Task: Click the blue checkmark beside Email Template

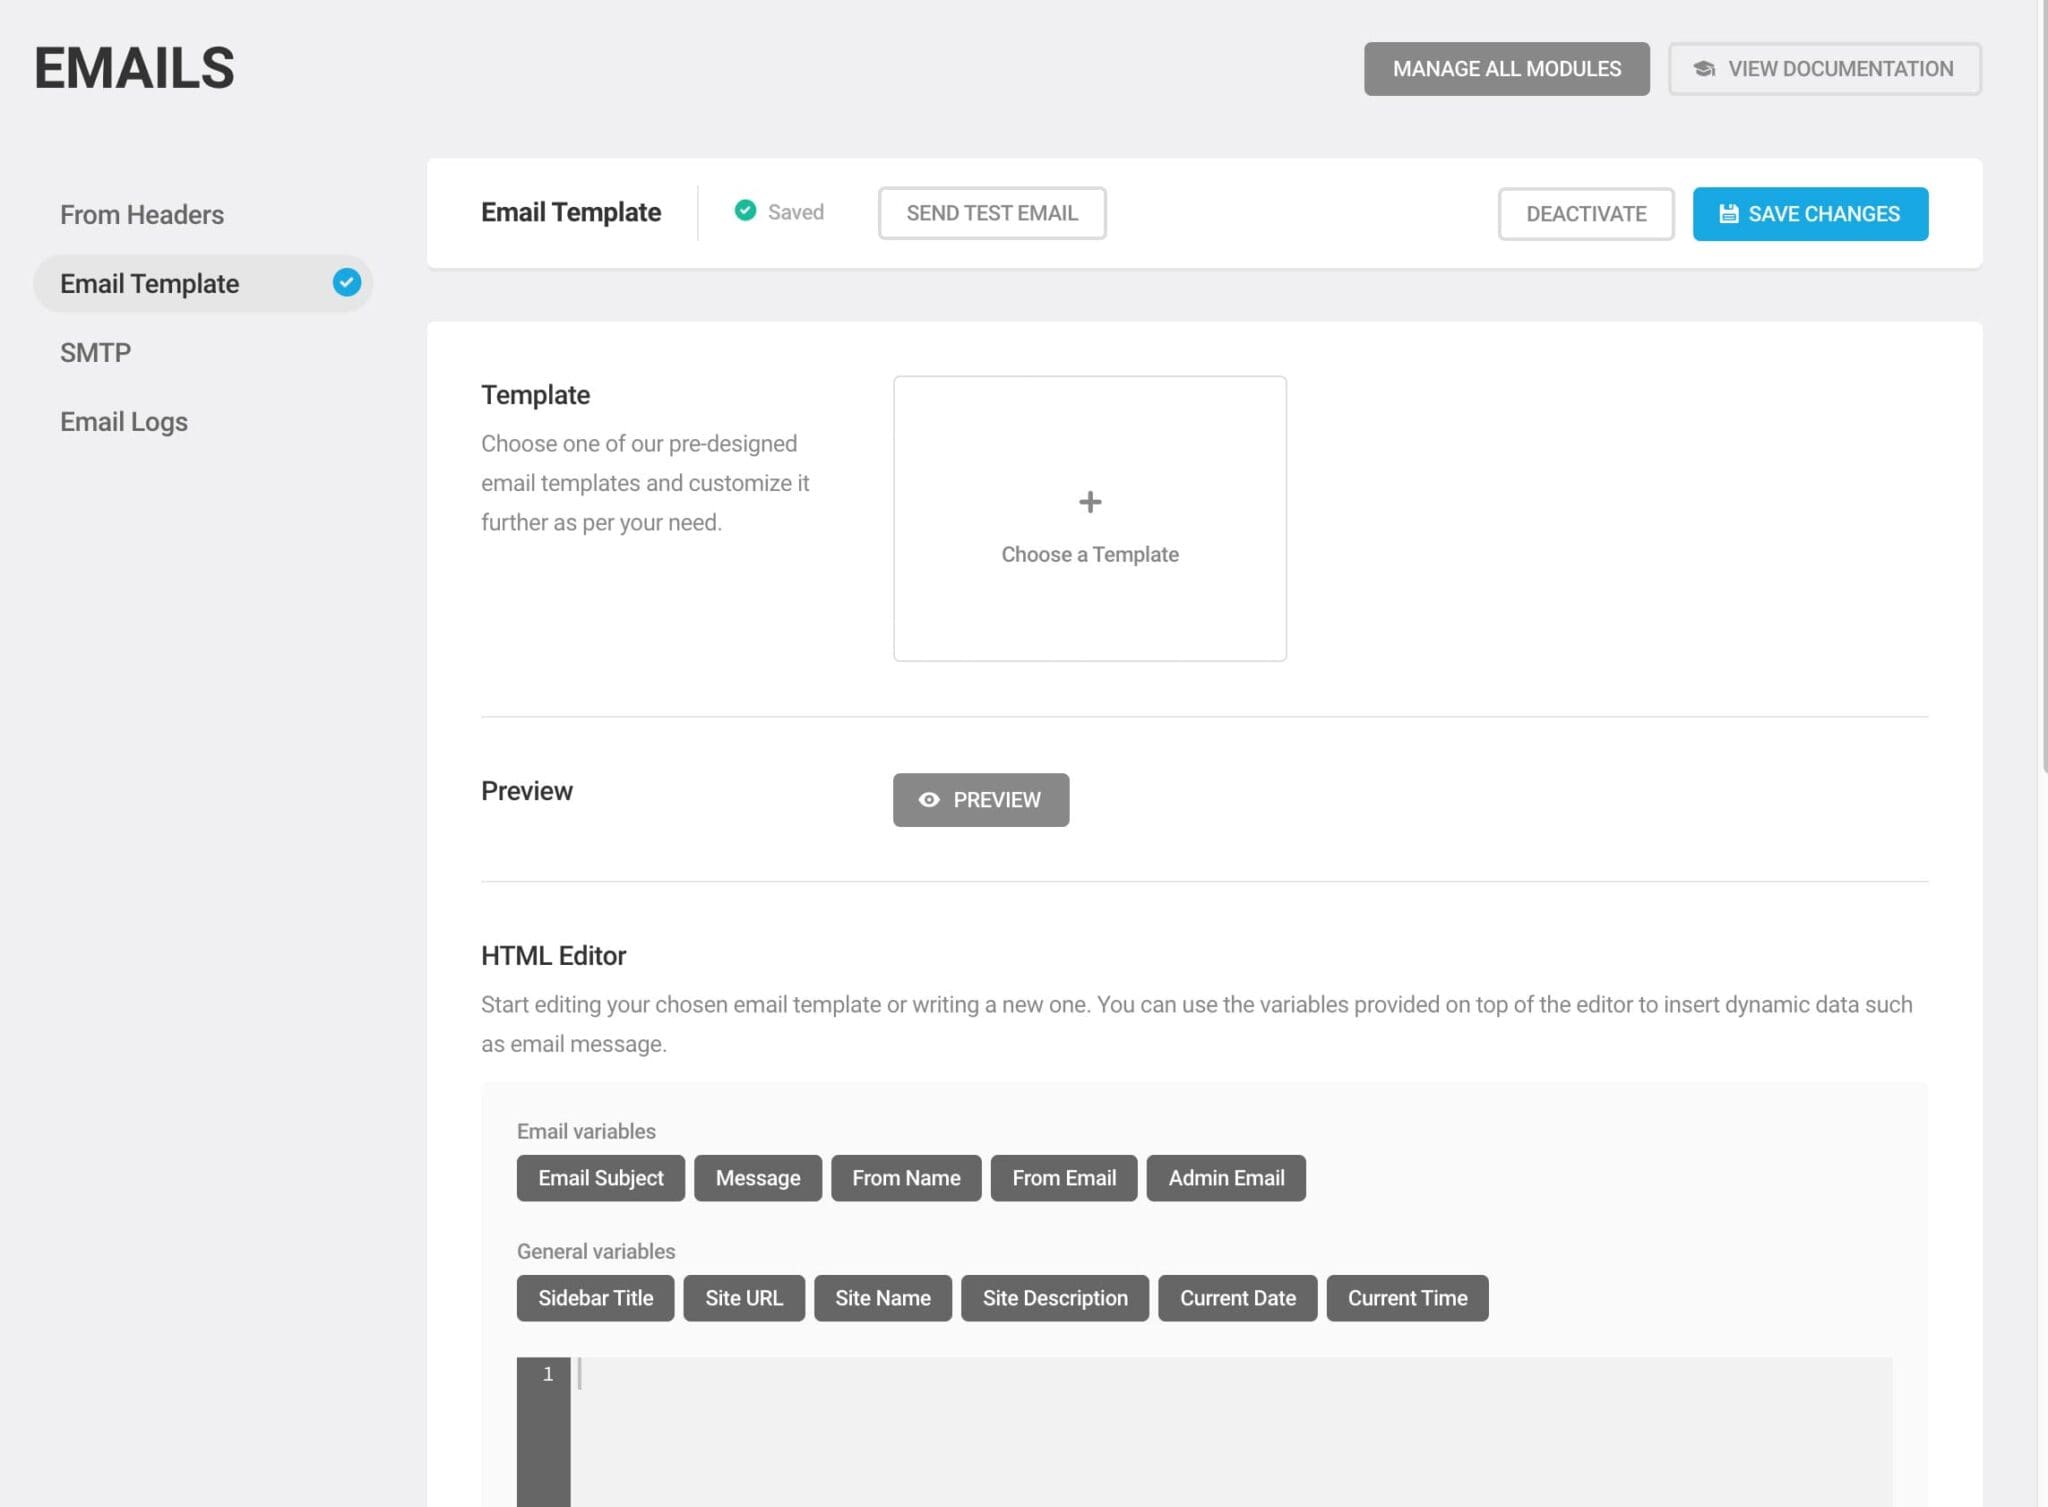Action: pos(347,283)
